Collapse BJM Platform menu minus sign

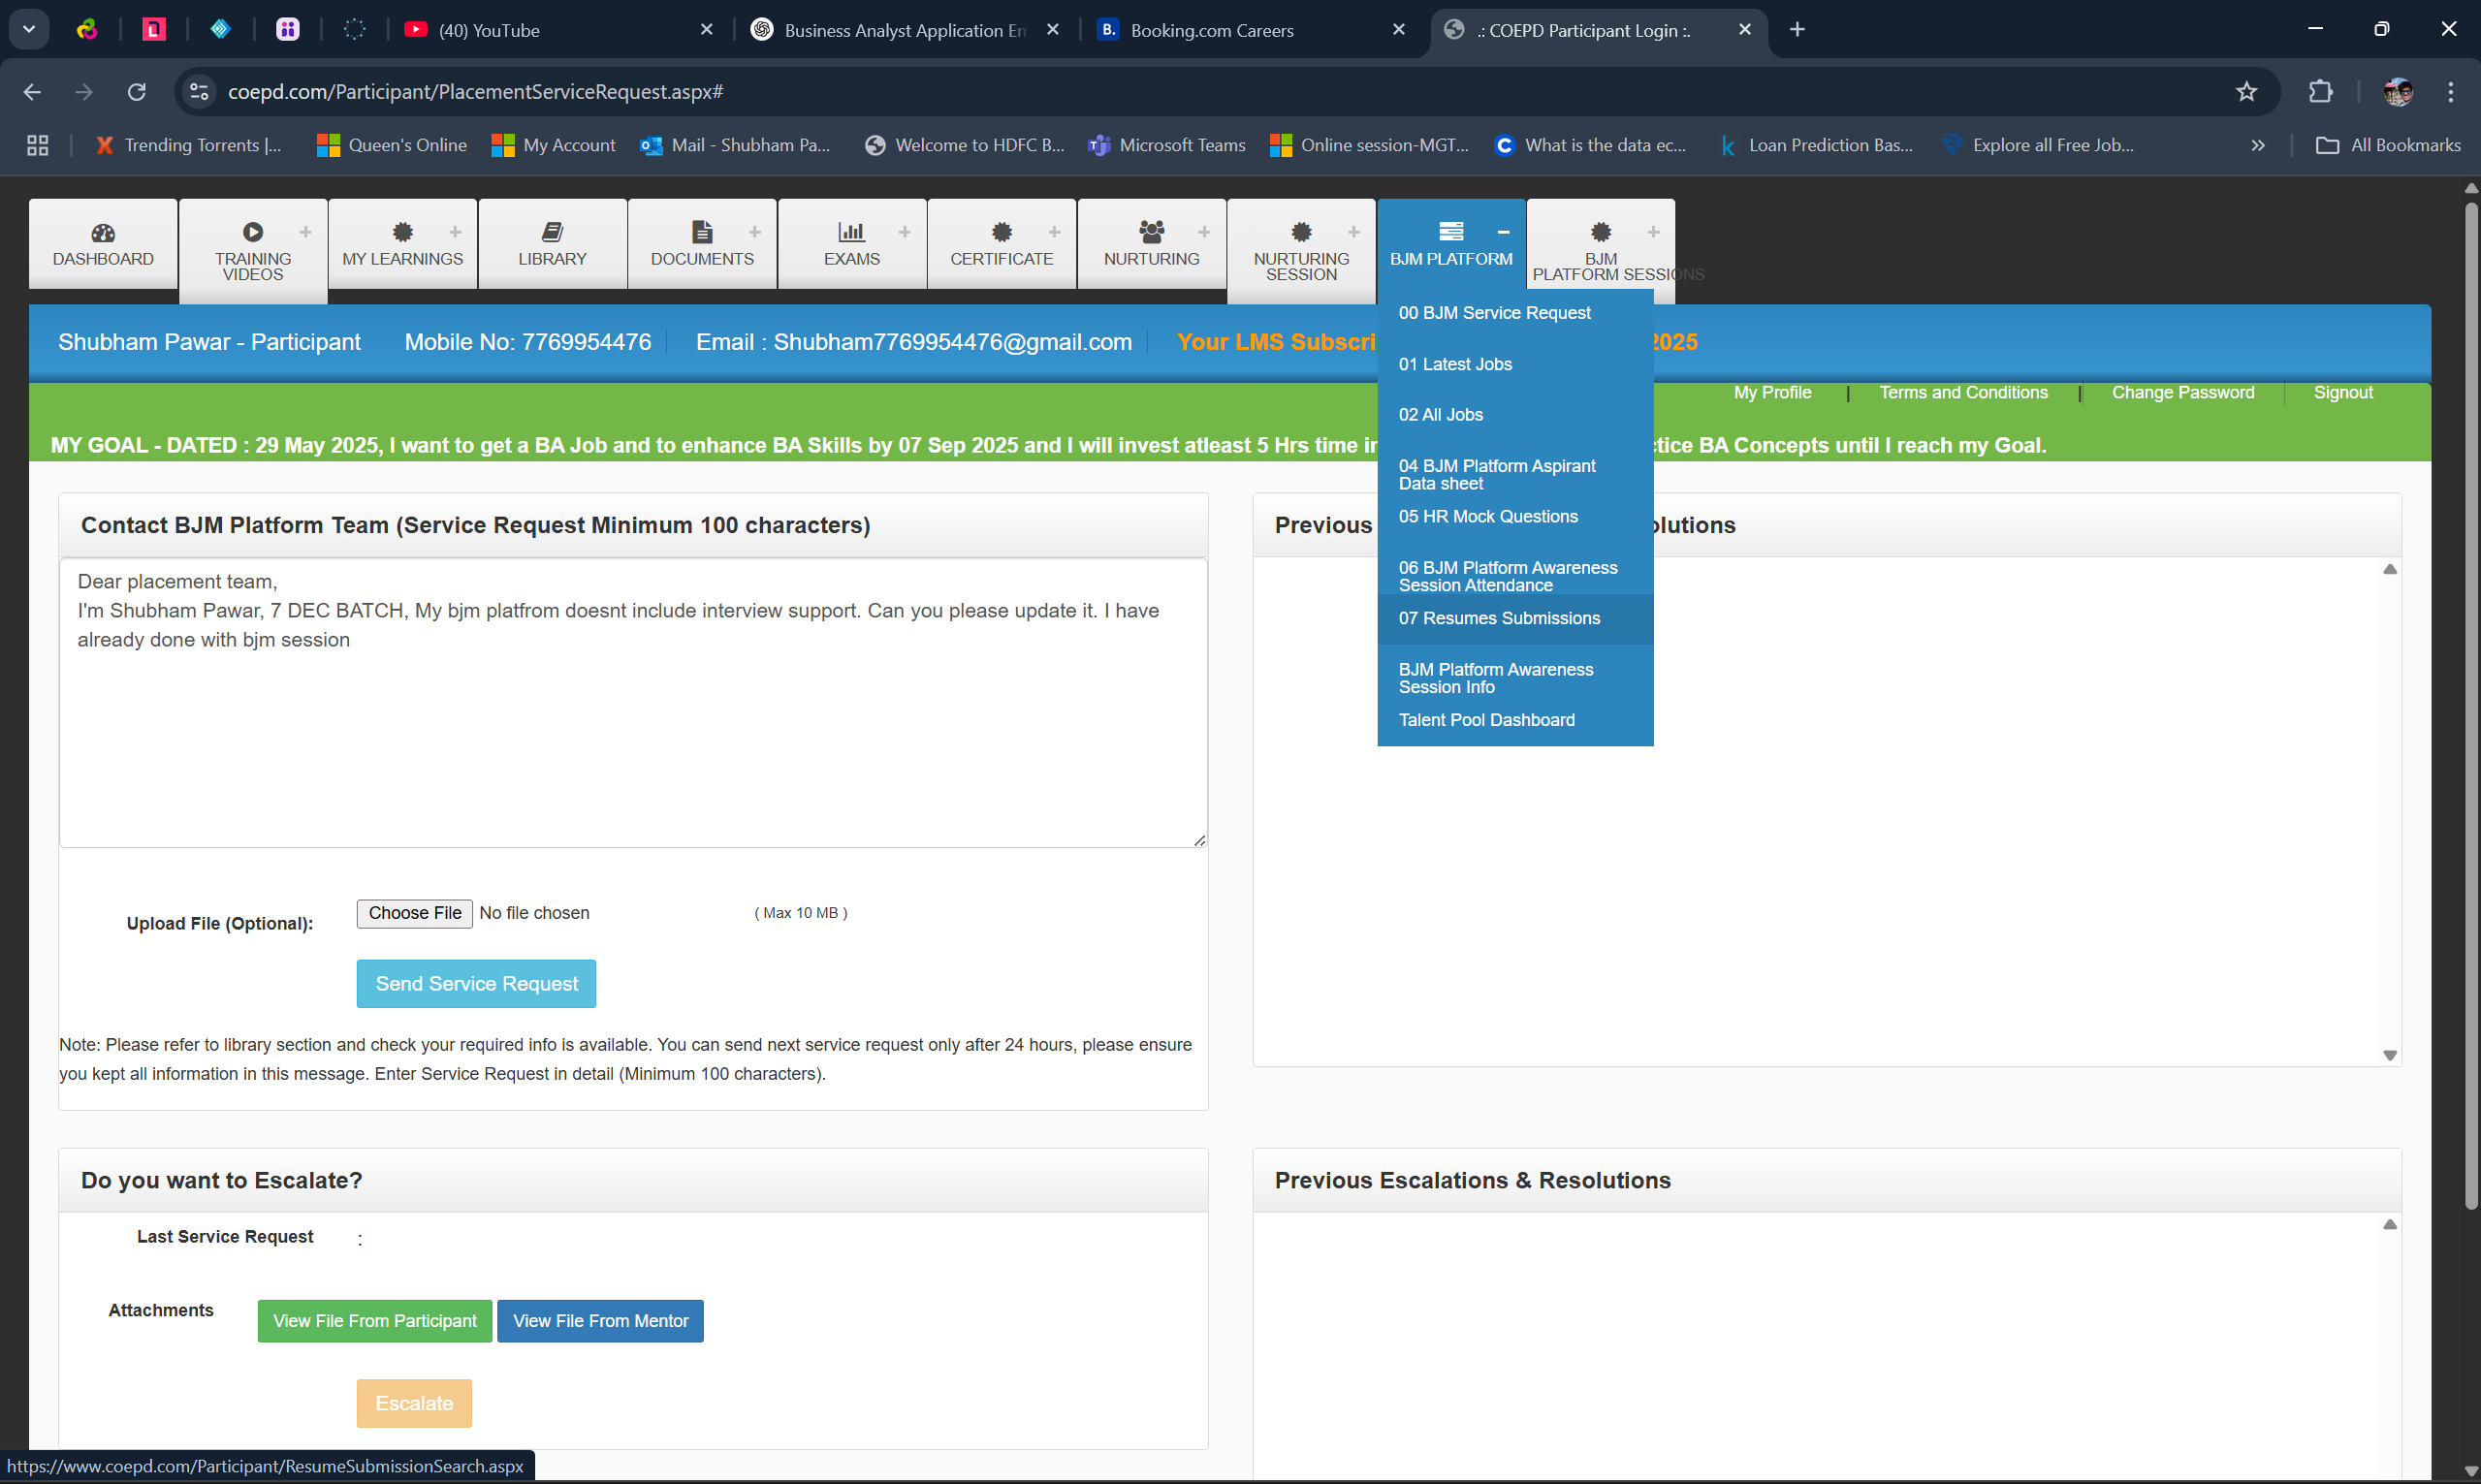1503,232
